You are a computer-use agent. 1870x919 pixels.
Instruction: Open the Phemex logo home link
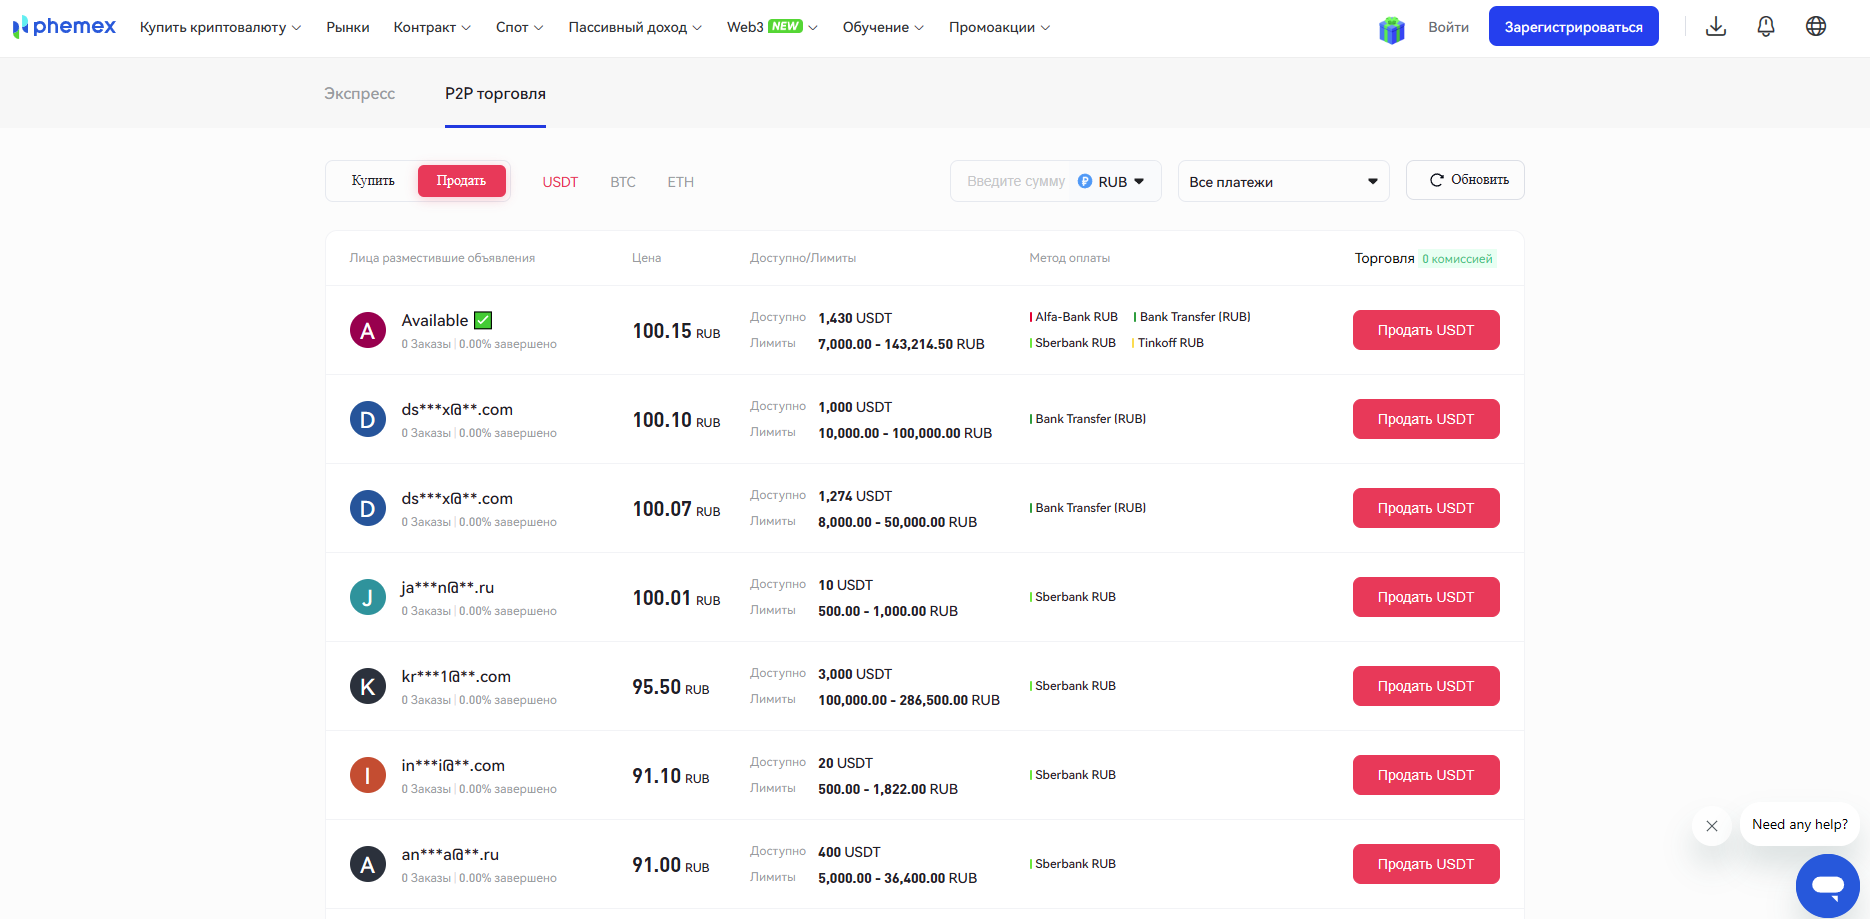click(x=64, y=27)
